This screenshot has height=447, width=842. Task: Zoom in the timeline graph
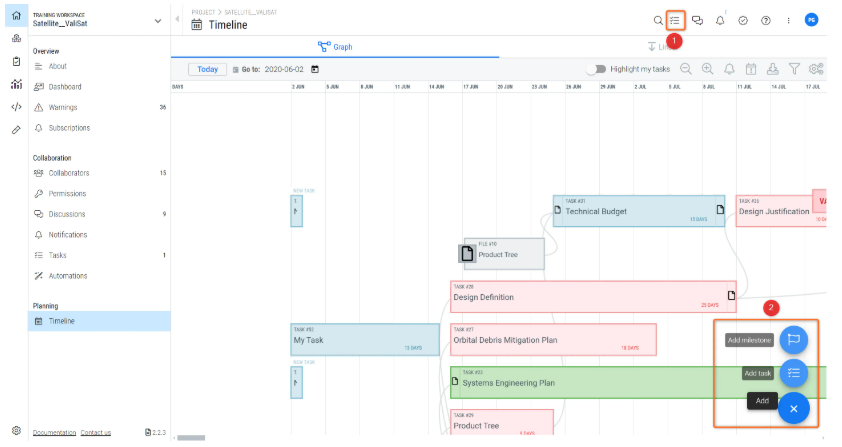pyautogui.click(x=707, y=69)
